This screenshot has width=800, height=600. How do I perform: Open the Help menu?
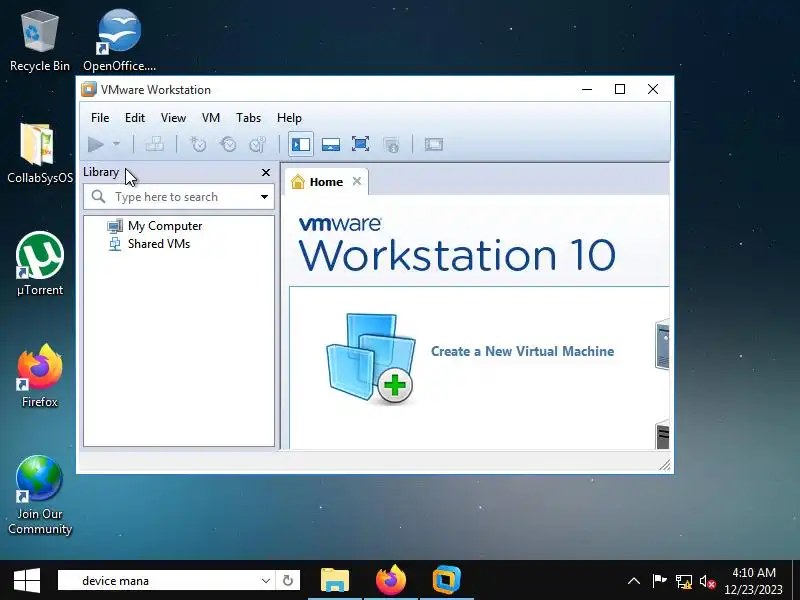[289, 118]
